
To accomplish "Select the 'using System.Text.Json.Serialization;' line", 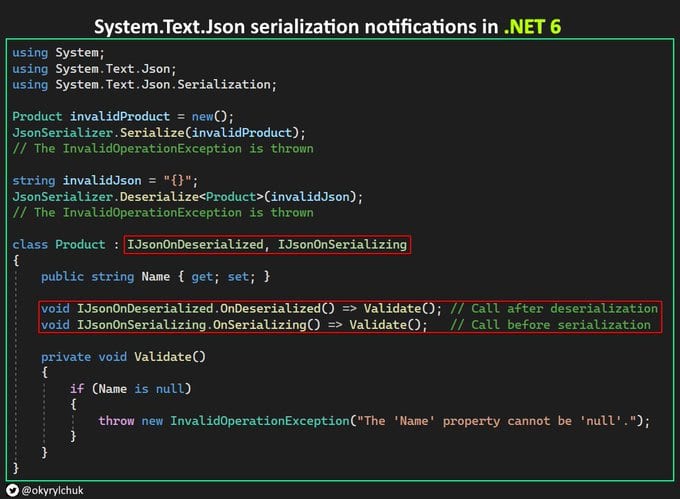I will [x=144, y=84].
